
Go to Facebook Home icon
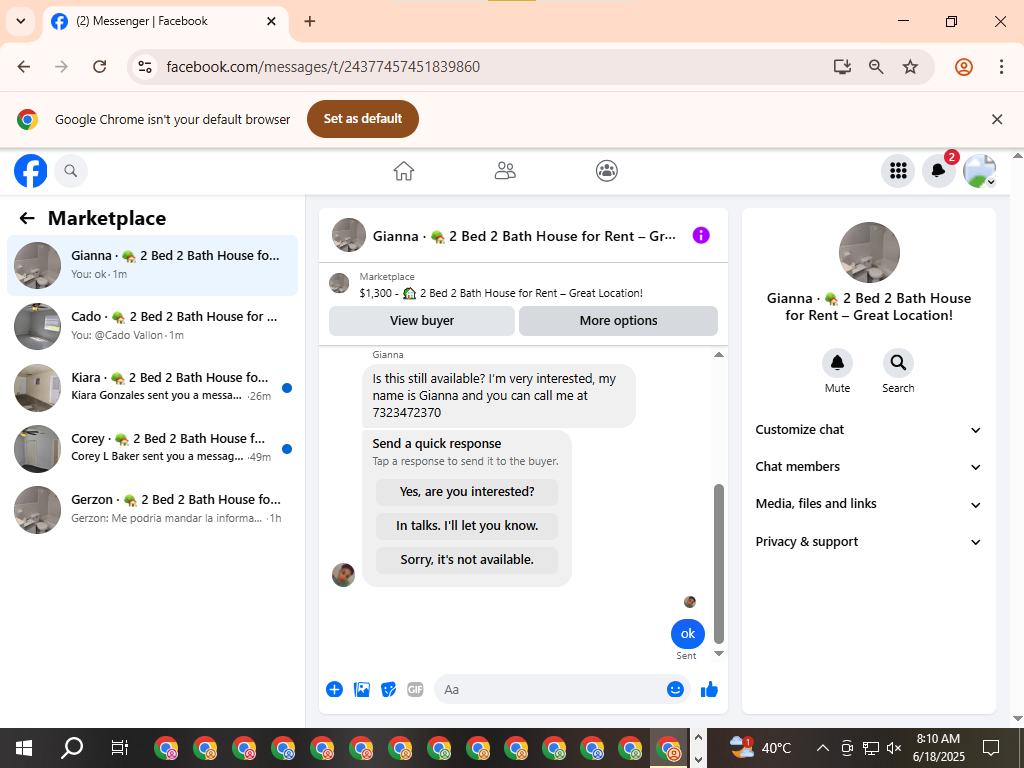point(404,171)
